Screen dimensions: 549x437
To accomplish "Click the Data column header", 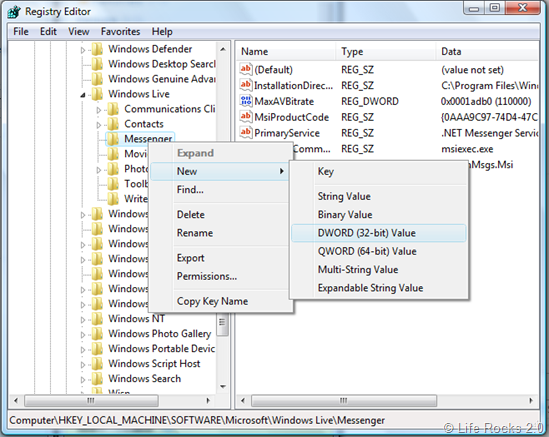I will [487, 51].
